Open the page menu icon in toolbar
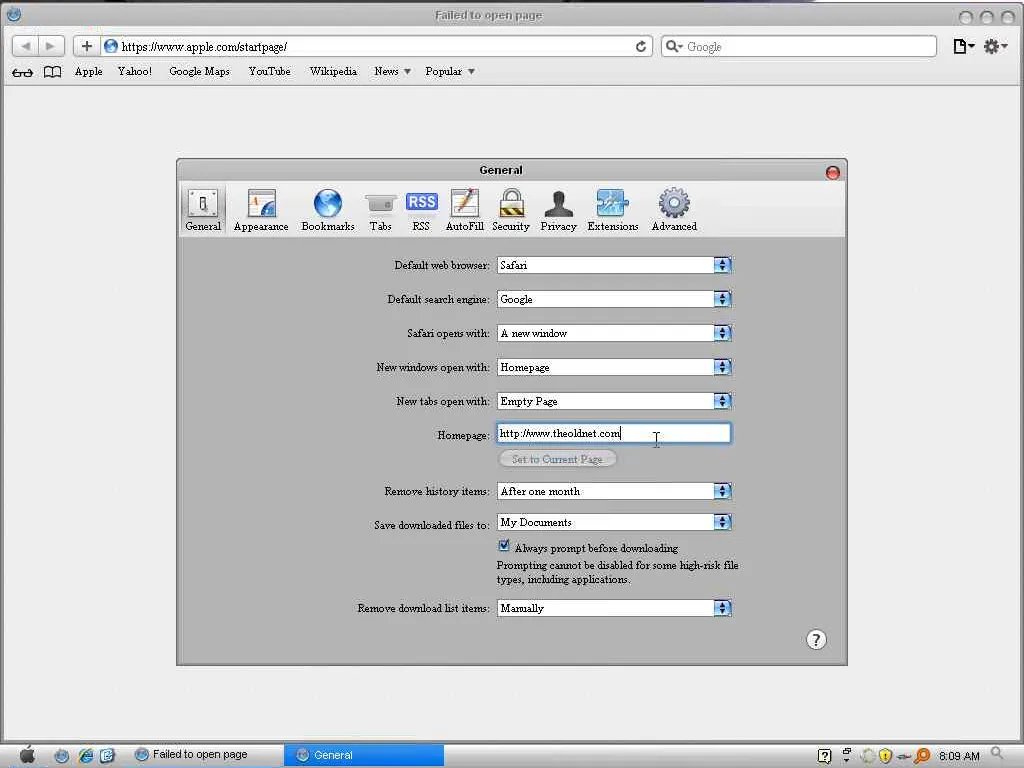Viewport: 1024px width, 768px height. click(963, 46)
